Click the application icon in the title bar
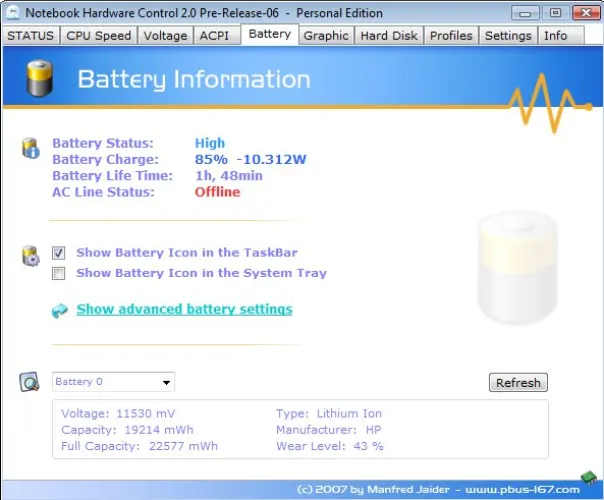Viewport: 604px width, 500px height. point(12,13)
